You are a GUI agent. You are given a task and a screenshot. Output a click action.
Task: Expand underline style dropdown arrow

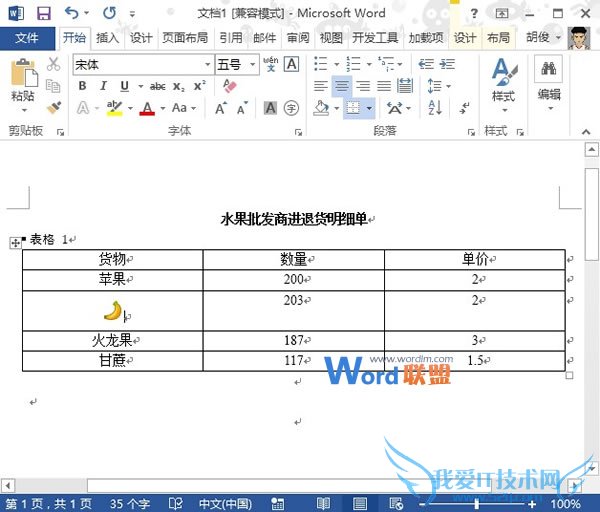pyautogui.click(x=140, y=86)
